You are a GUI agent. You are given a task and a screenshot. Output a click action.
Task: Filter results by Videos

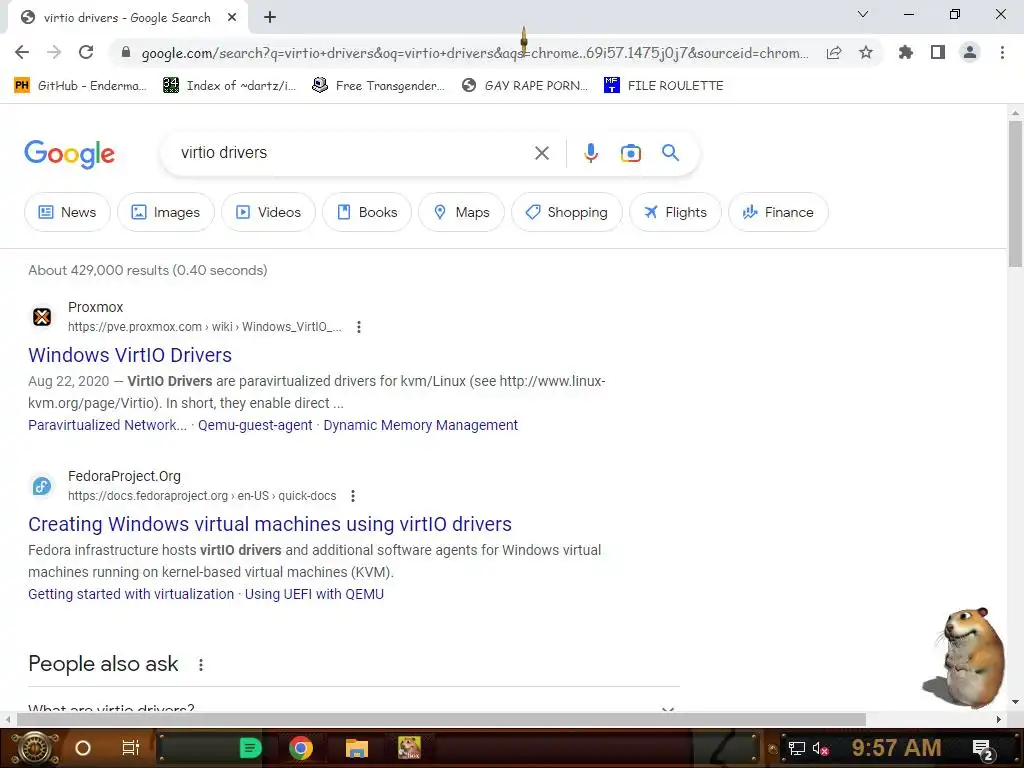[x=268, y=212]
